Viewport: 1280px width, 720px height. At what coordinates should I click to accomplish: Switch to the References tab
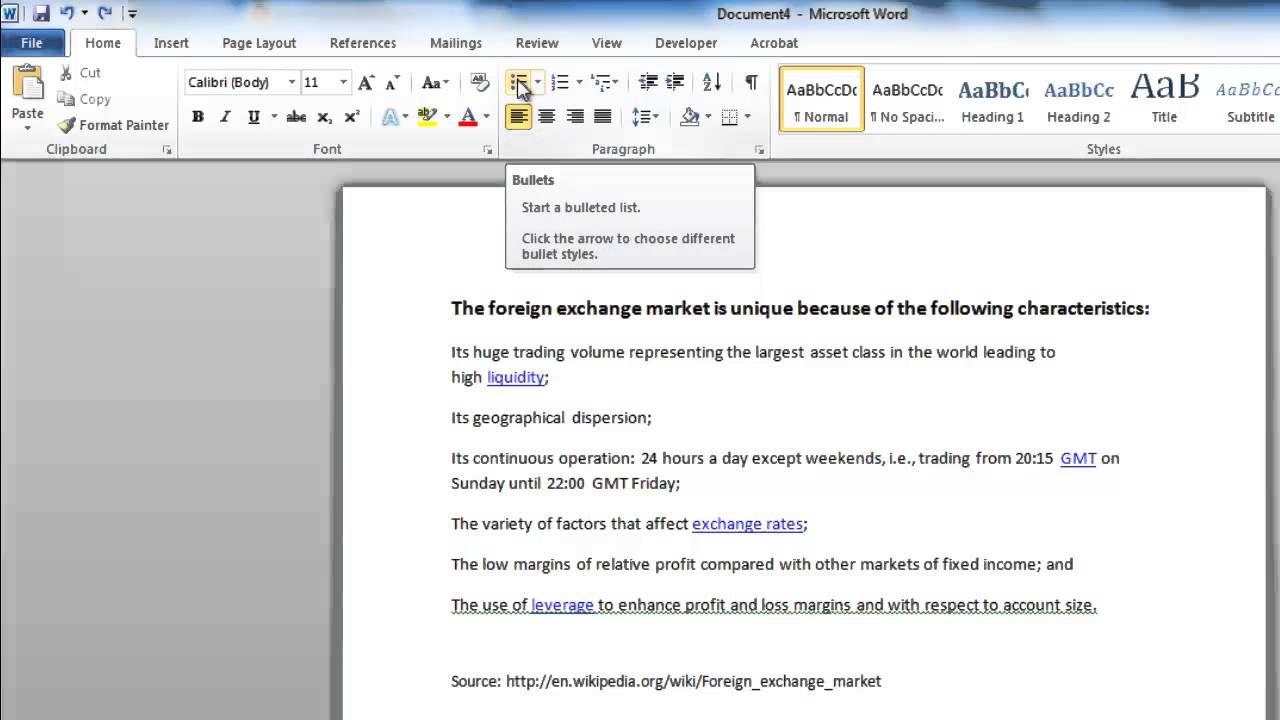pos(363,43)
